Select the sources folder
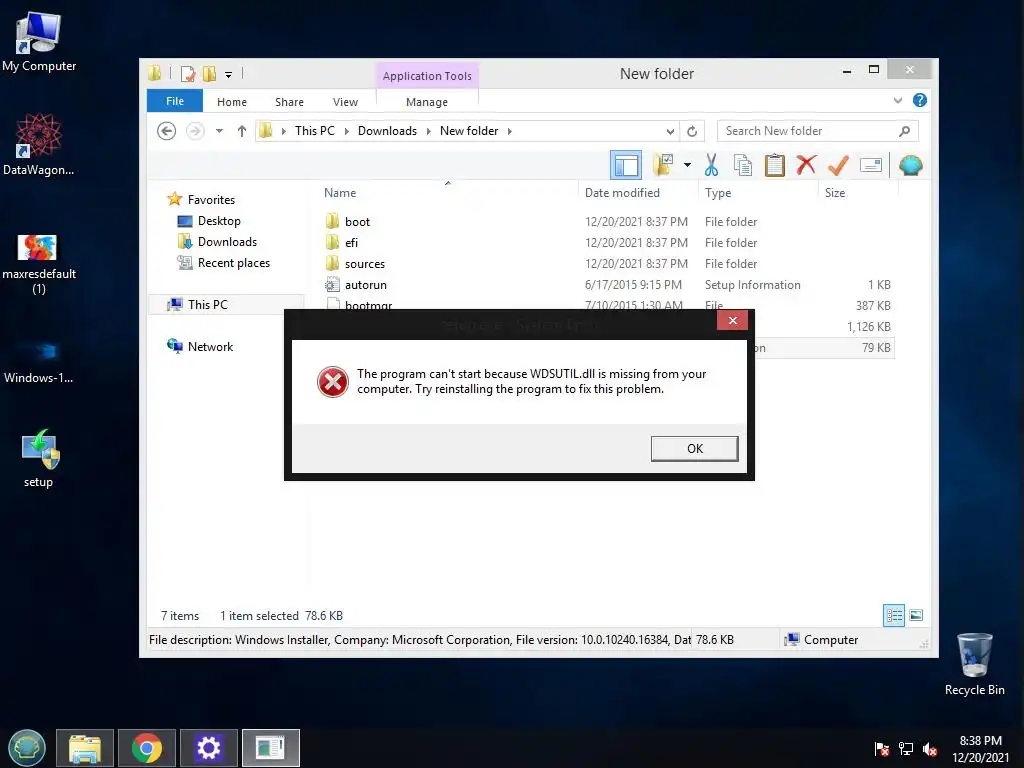Image resolution: width=1024 pixels, height=768 pixels. coord(365,264)
